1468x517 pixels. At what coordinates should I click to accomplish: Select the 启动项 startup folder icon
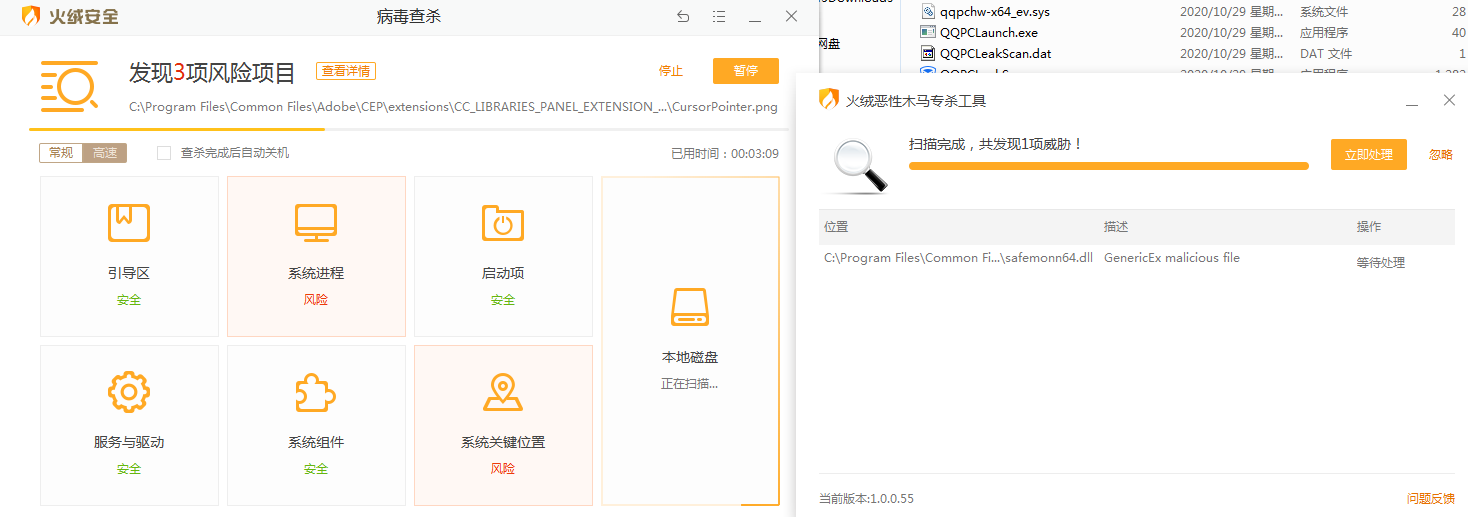pos(503,223)
